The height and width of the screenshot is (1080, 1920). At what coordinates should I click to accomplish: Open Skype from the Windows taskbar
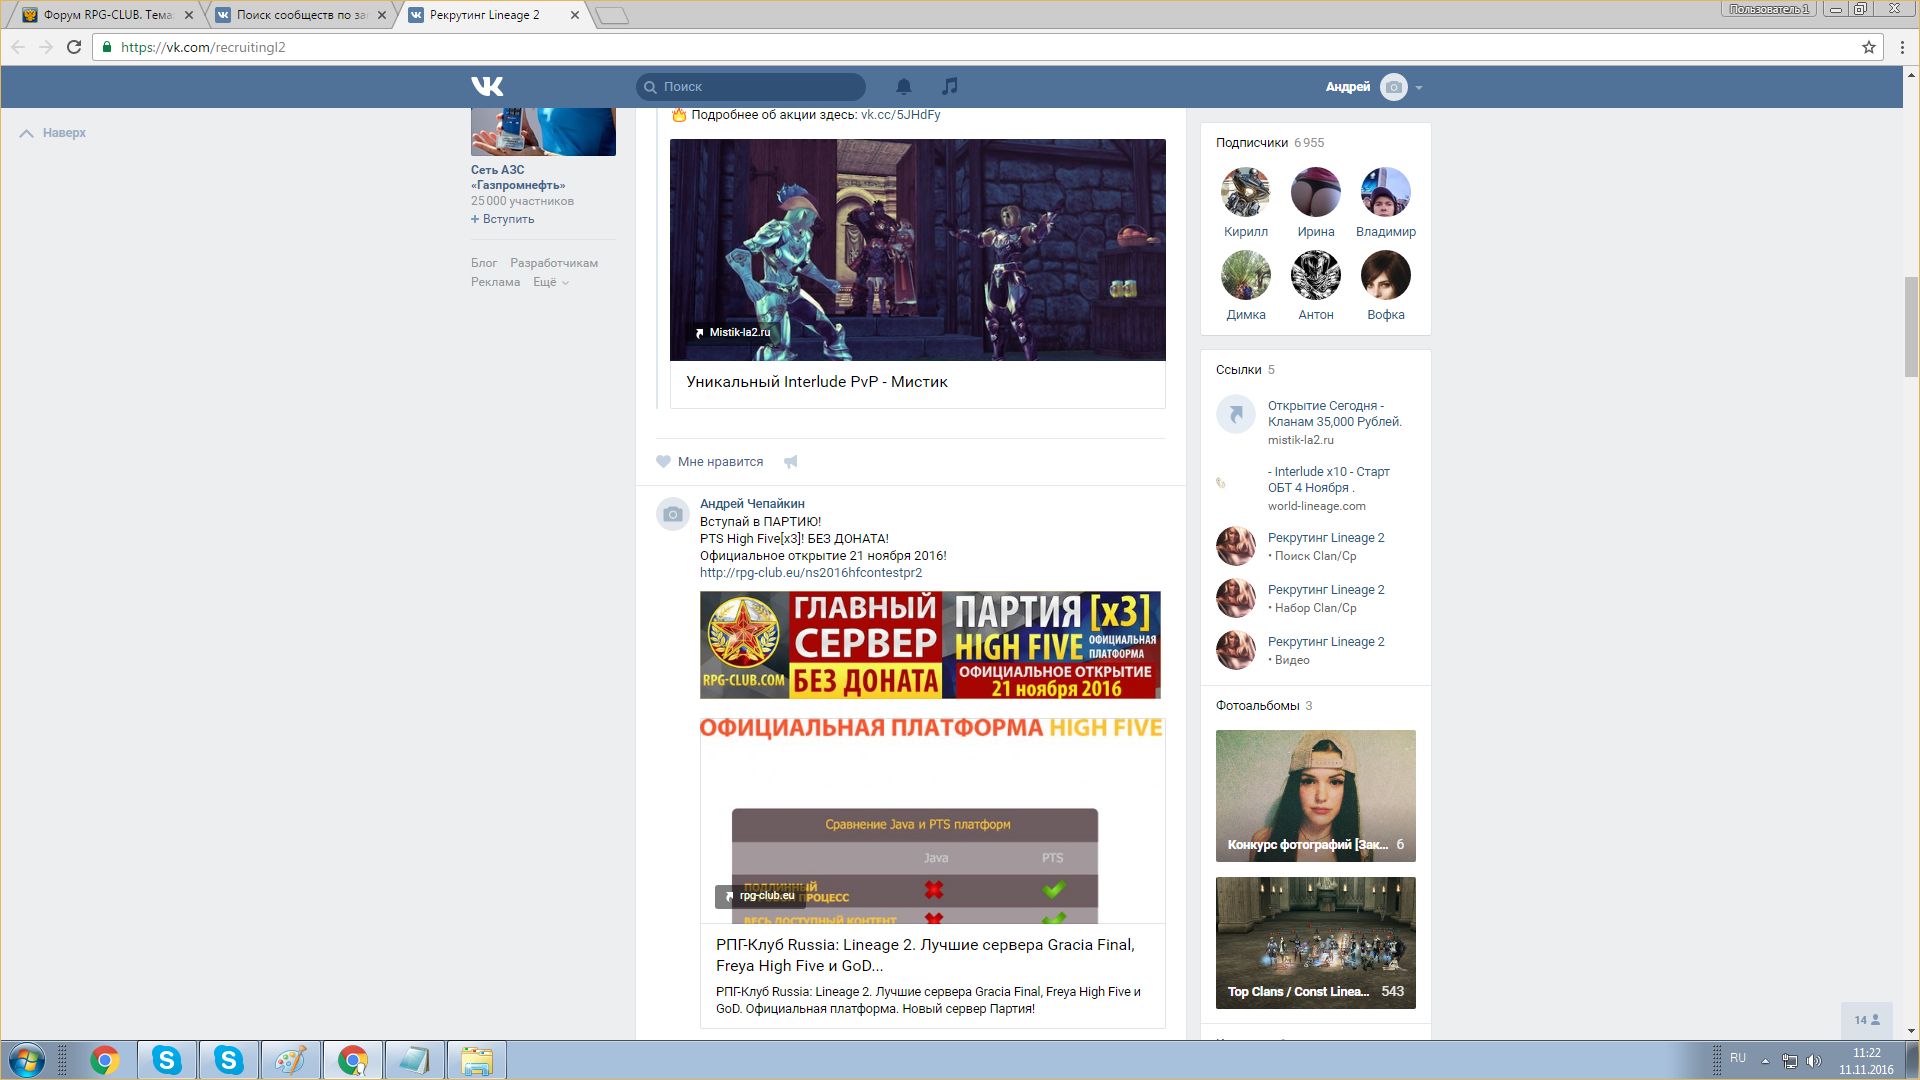pos(167,1060)
